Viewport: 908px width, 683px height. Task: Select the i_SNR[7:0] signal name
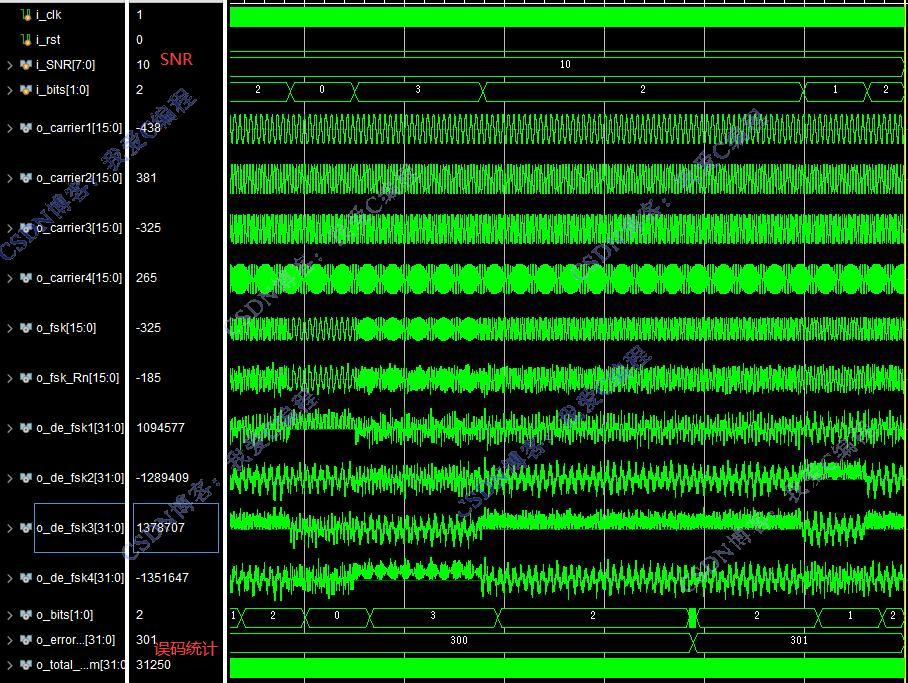(x=65, y=65)
